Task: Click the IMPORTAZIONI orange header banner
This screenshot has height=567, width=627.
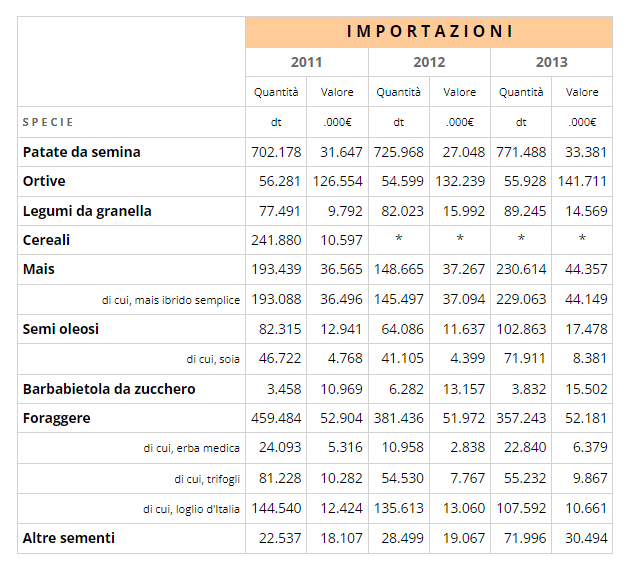Action: [429, 31]
